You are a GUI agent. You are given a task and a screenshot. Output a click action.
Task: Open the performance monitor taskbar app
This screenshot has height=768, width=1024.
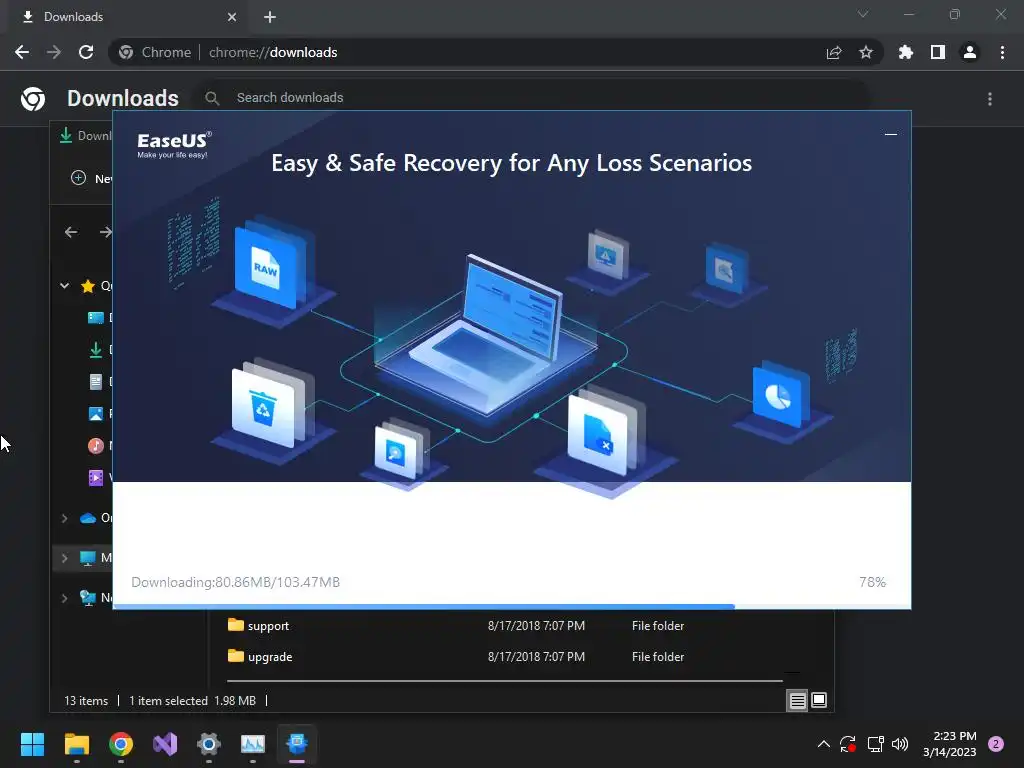[x=253, y=744]
